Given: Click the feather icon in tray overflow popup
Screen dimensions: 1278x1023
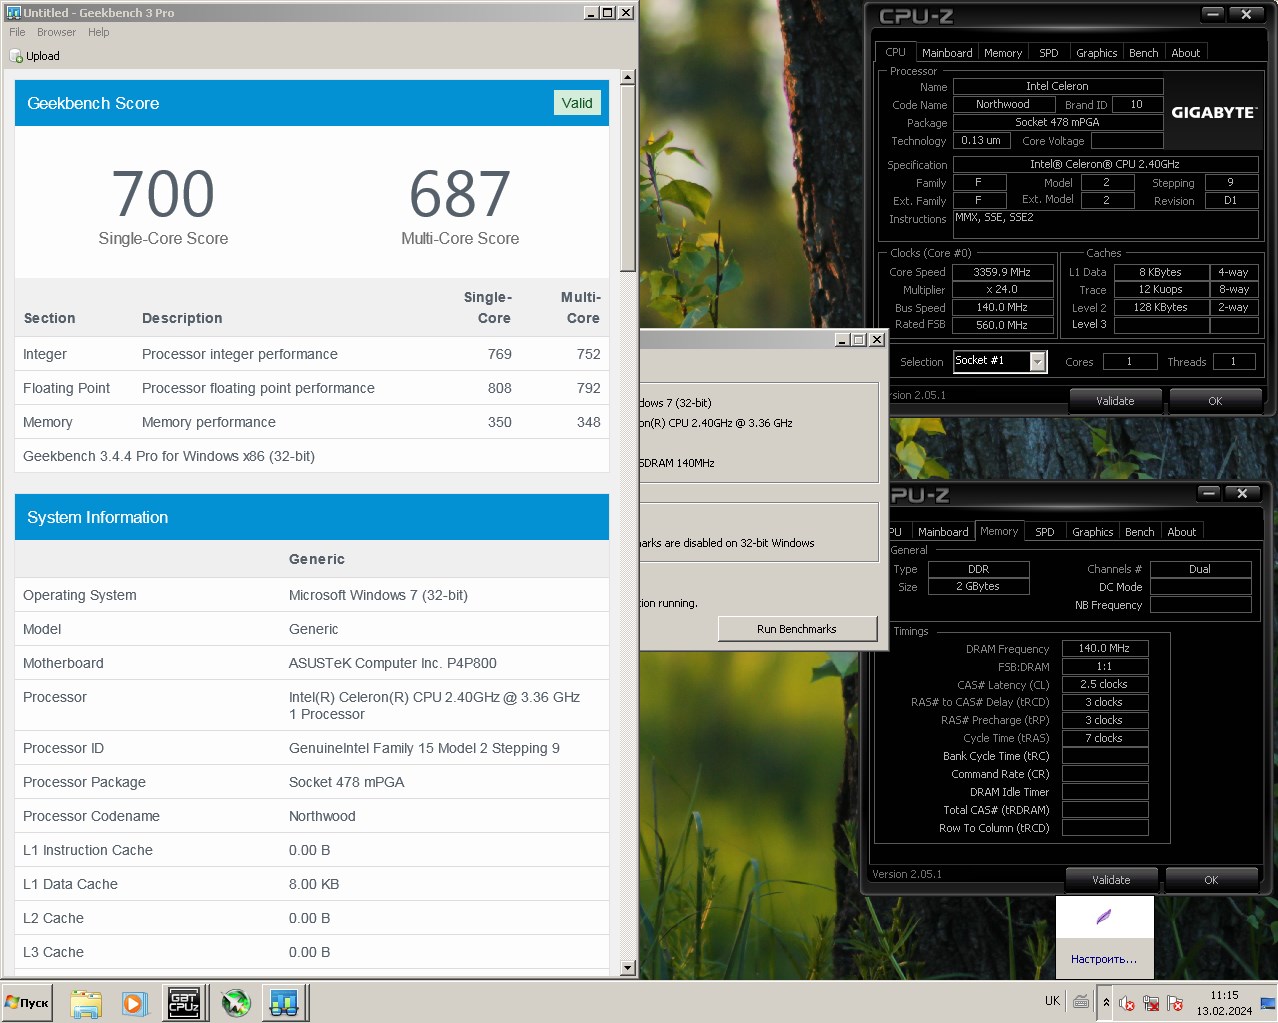Looking at the screenshot, I should (1104, 917).
